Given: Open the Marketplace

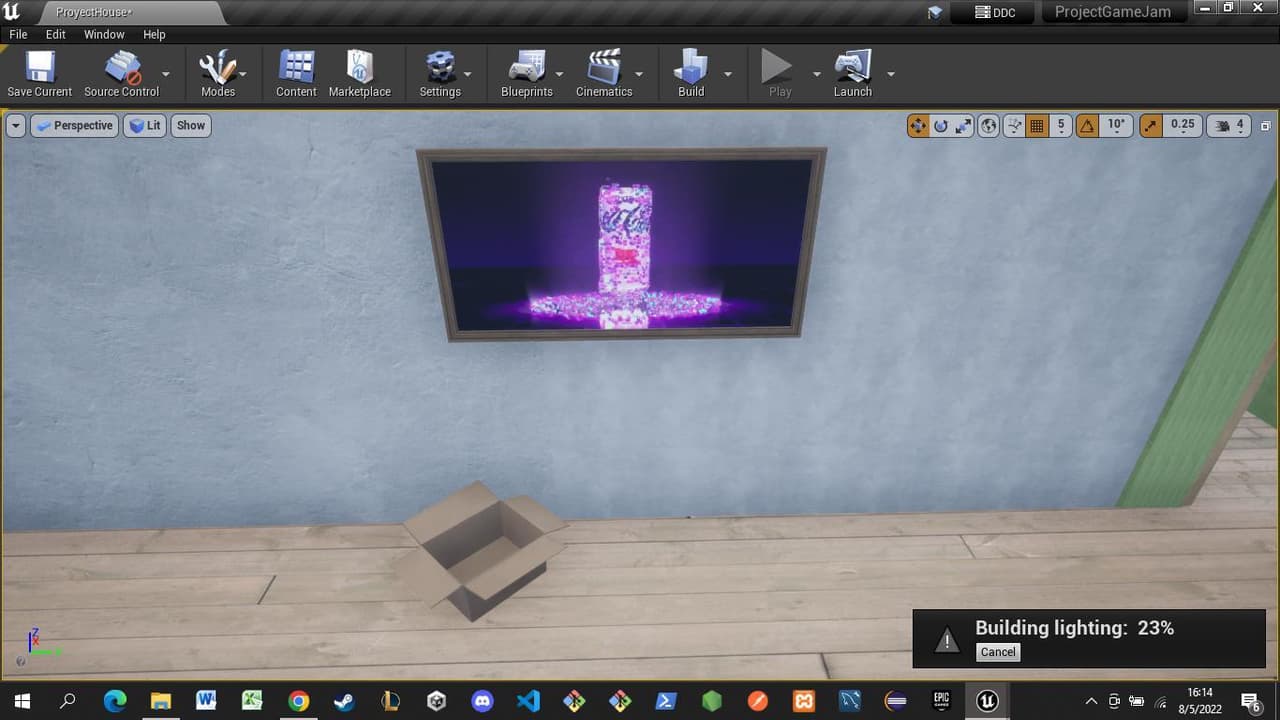Looking at the screenshot, I should pyautogui.click(x=360, y=74).
